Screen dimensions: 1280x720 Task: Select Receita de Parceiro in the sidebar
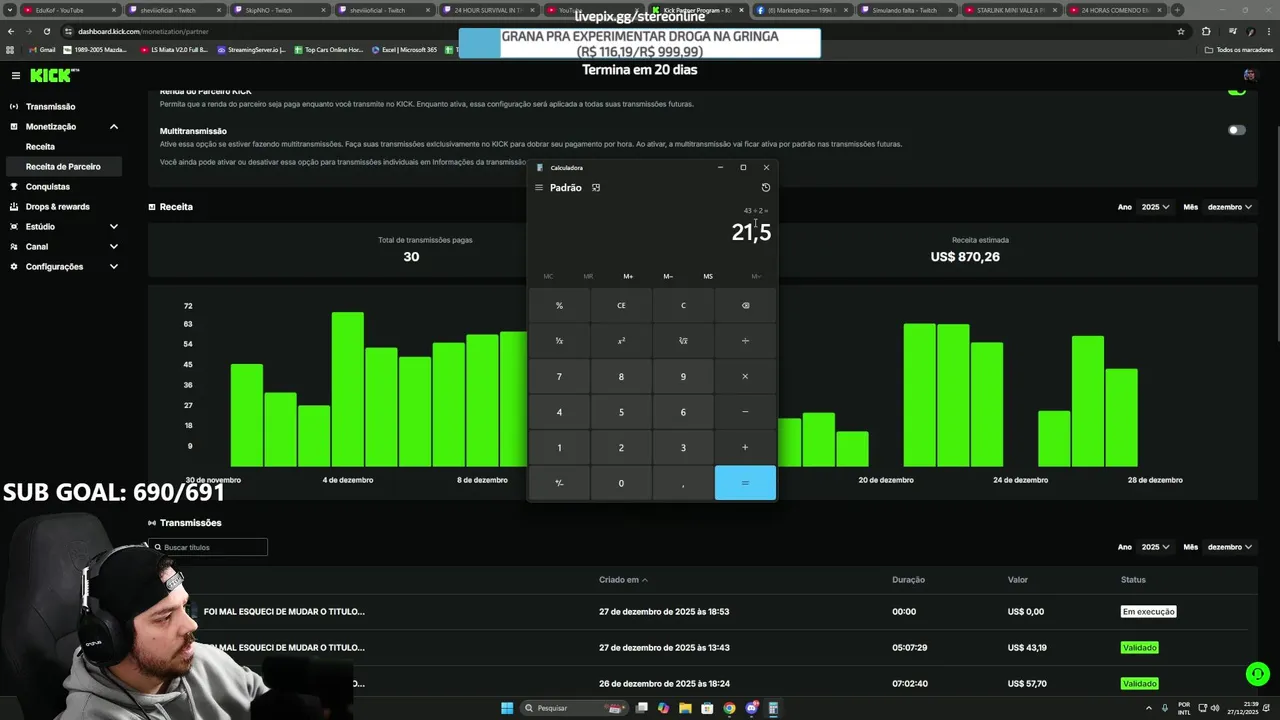coord(63,167)
